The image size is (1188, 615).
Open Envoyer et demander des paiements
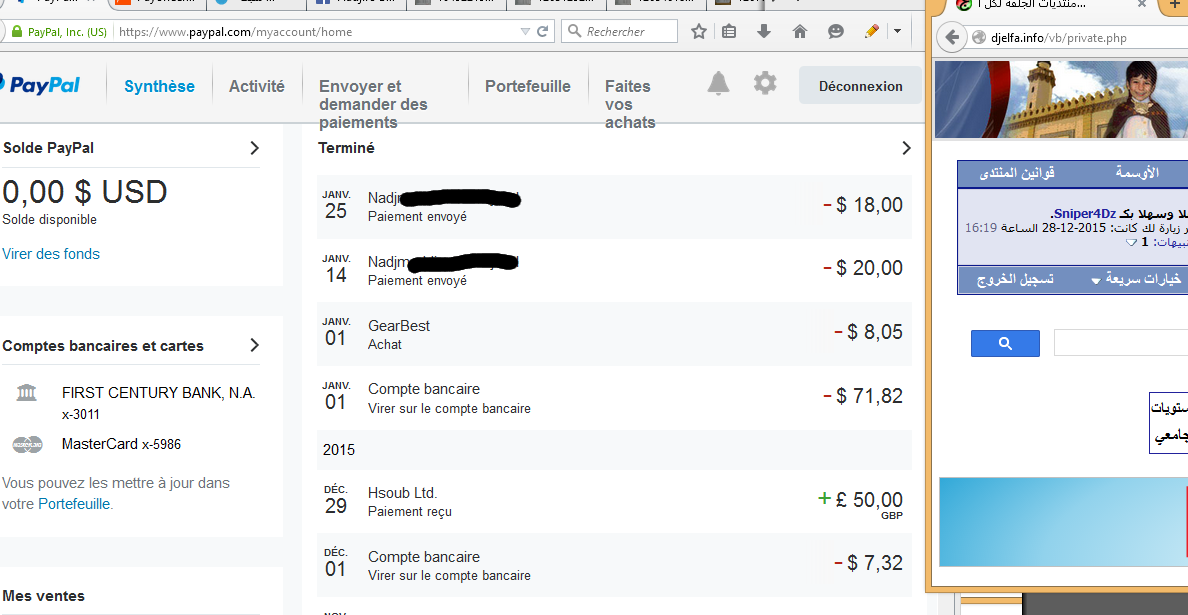click(374, 105)
